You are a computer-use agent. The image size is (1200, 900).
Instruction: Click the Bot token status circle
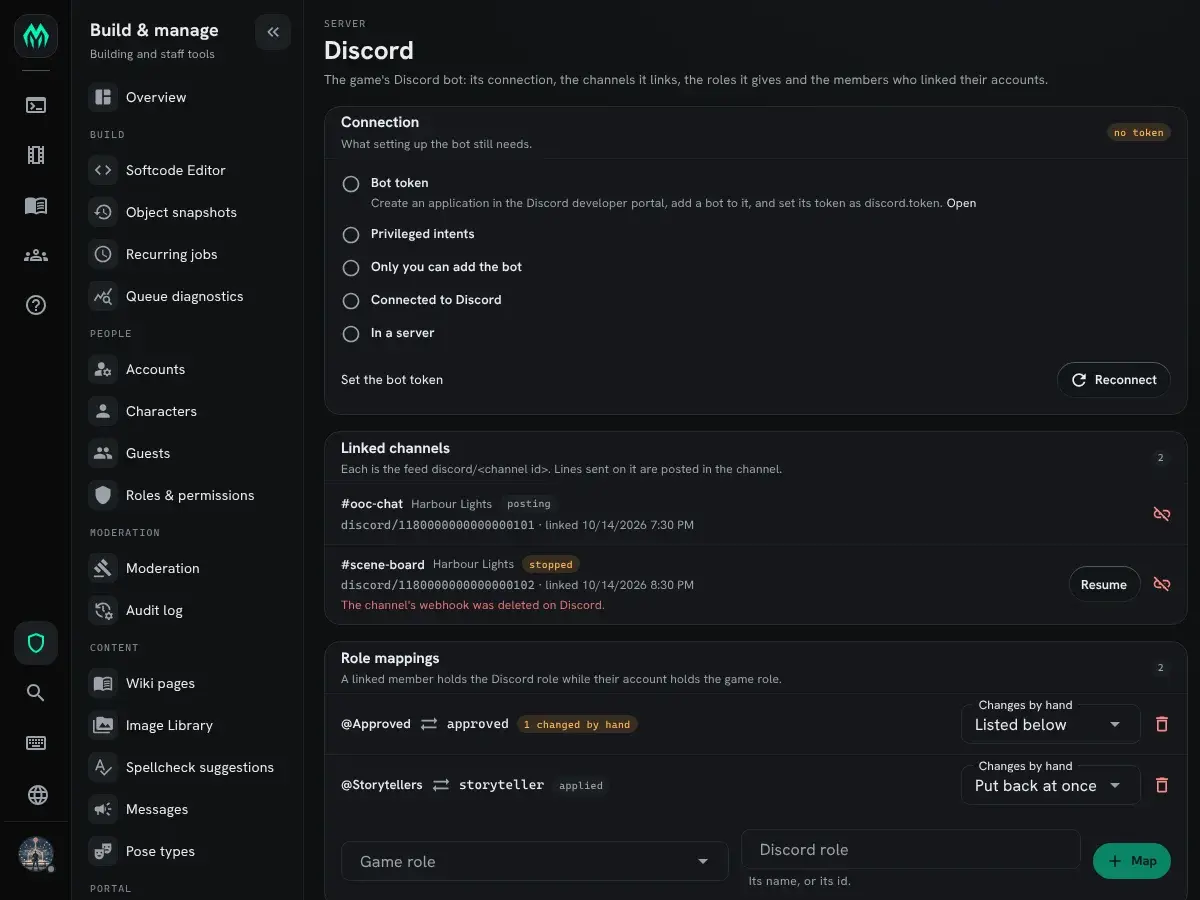pyautogui.click(x=351, y=184)
